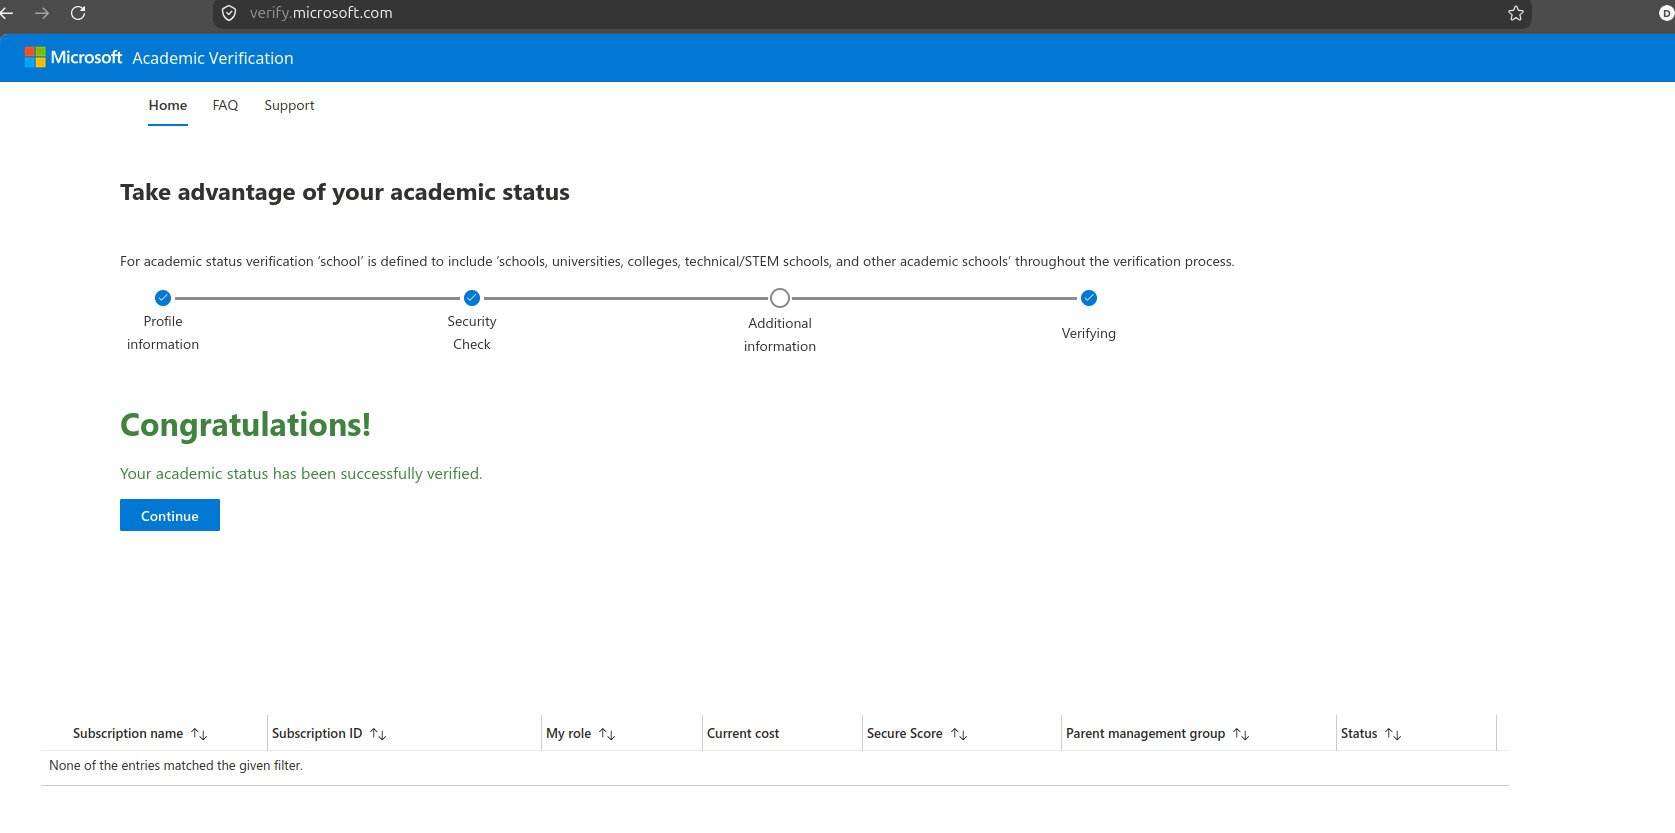1675x833 pixels.
Task: Click the Verifying step checkmark
Action: coord(1089,297)
